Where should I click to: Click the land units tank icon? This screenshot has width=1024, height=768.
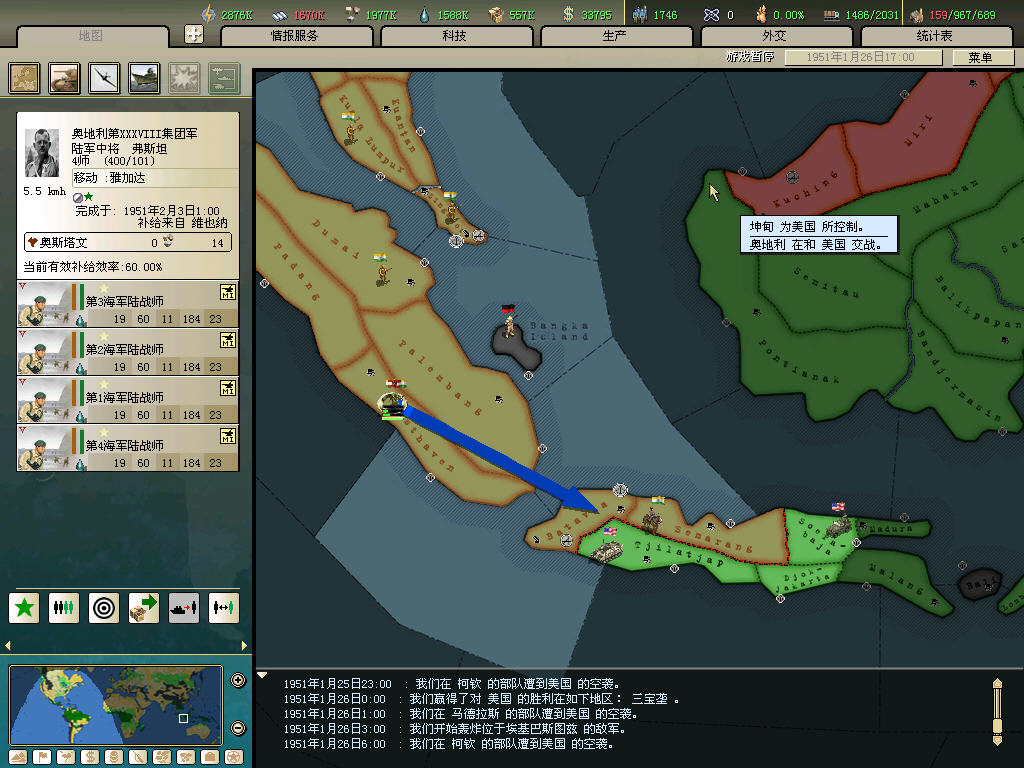tap(65, 78)
